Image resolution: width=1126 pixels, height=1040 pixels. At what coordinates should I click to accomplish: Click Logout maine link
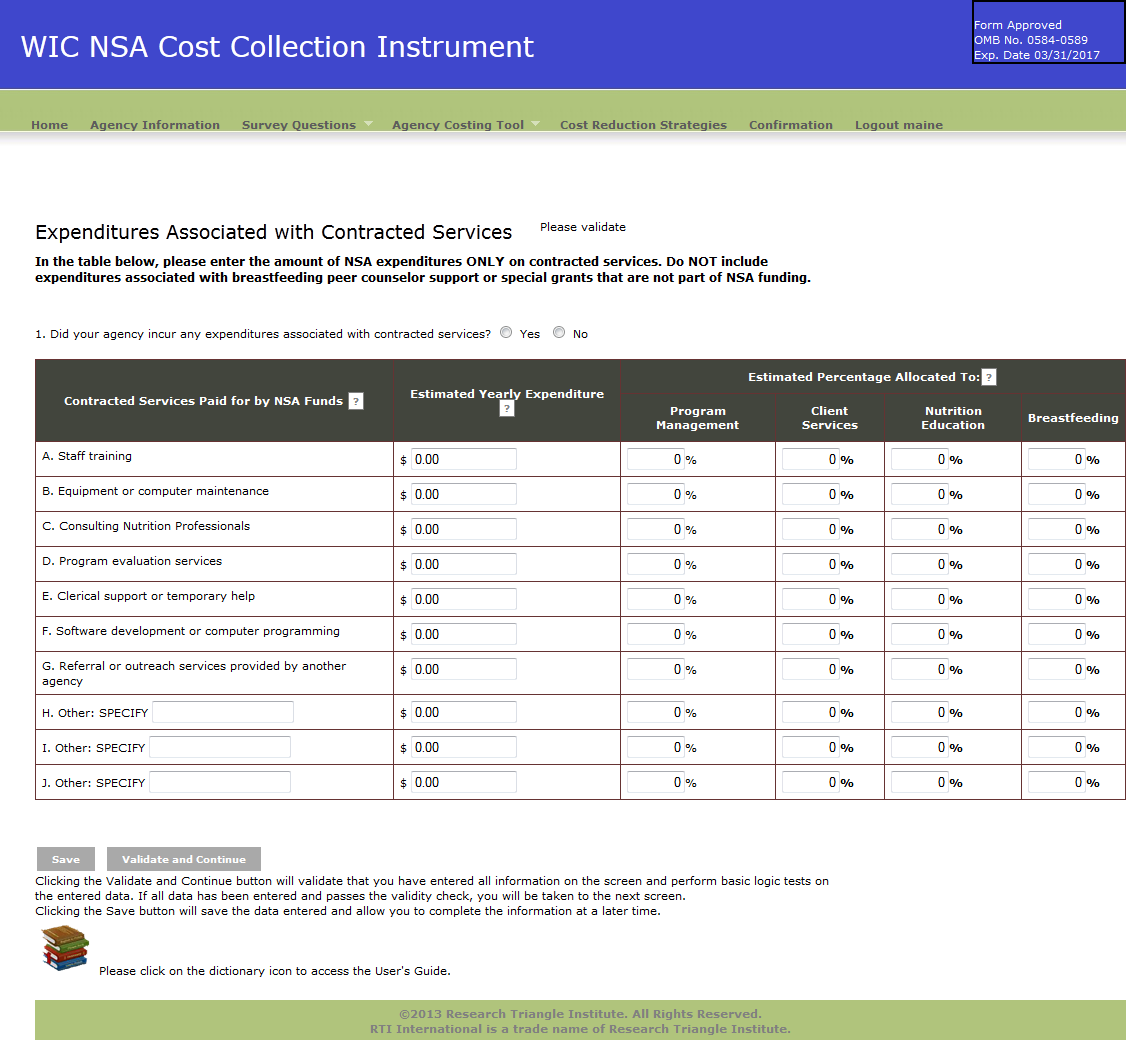(x=899, y=124)
